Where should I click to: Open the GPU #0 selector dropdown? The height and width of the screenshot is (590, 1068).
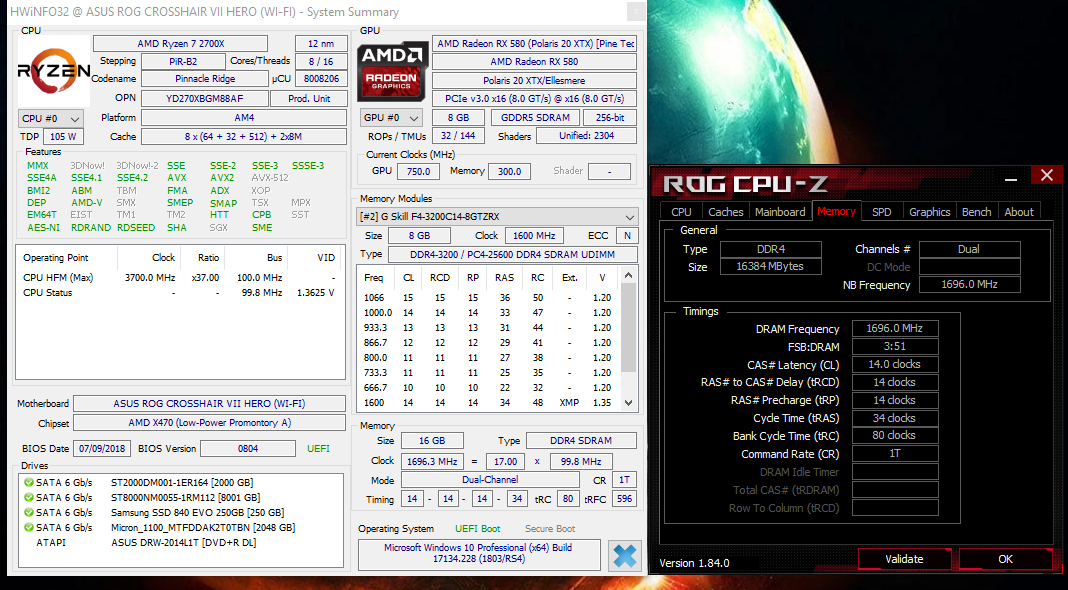point(391,118)
